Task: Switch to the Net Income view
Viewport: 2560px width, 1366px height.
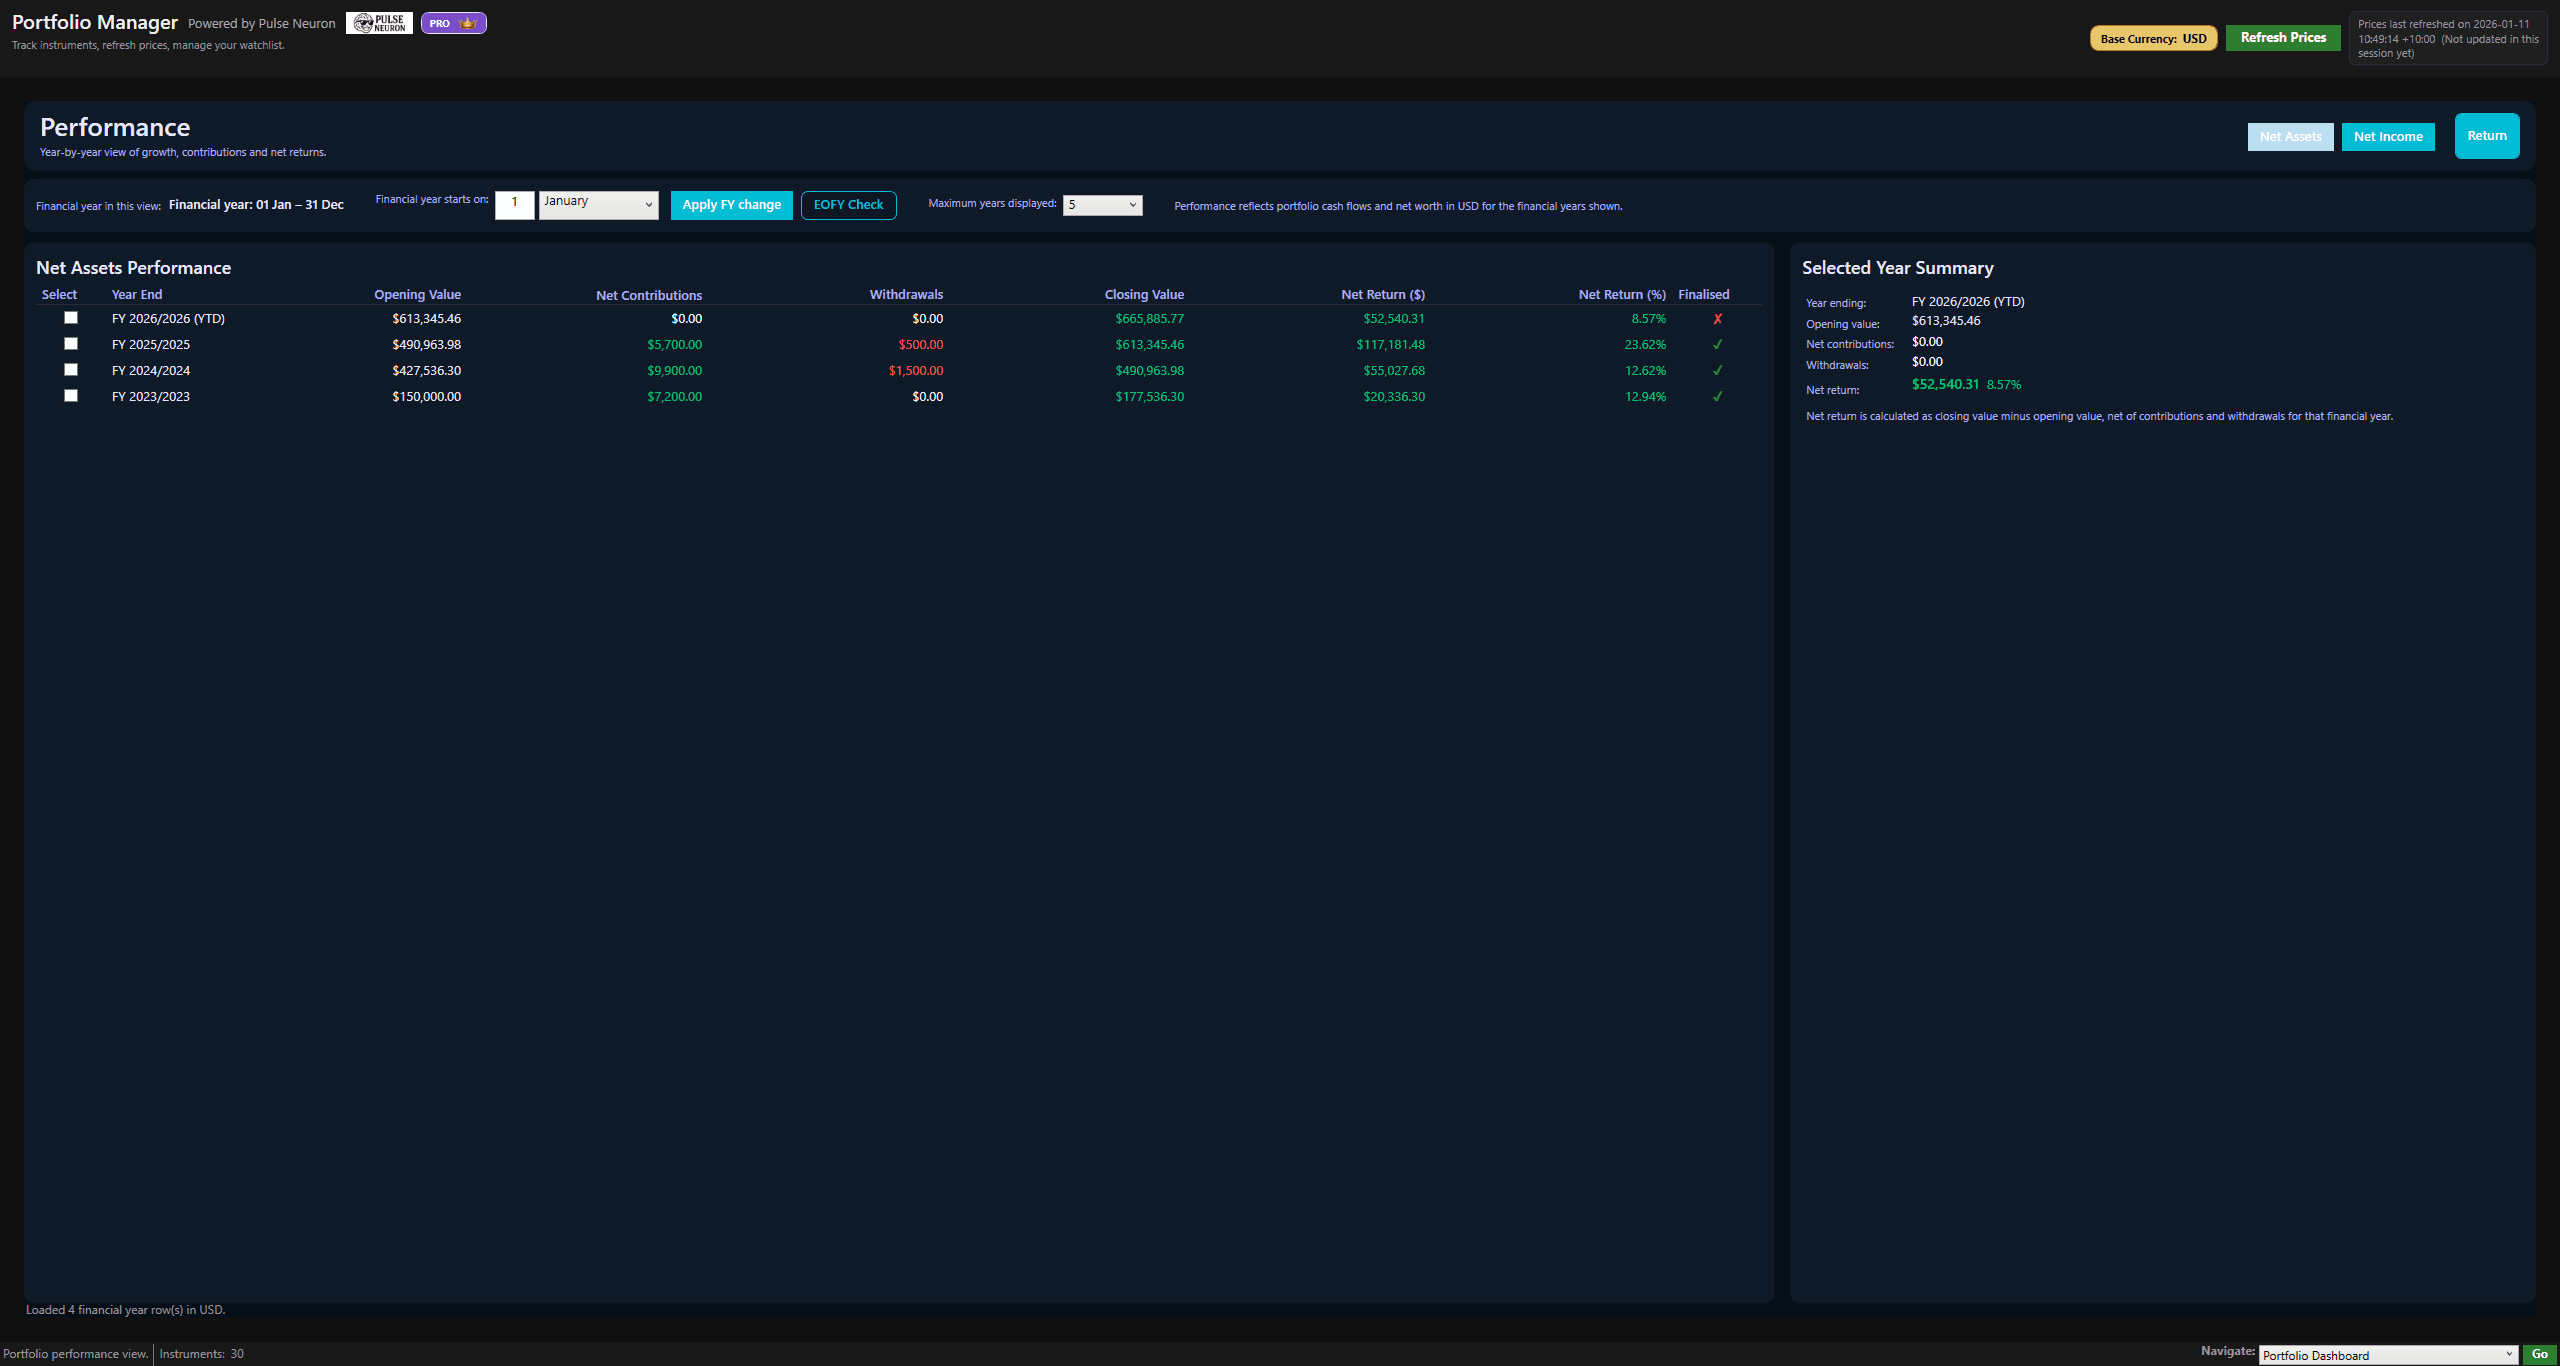Action: click(x=2388, y=136)
